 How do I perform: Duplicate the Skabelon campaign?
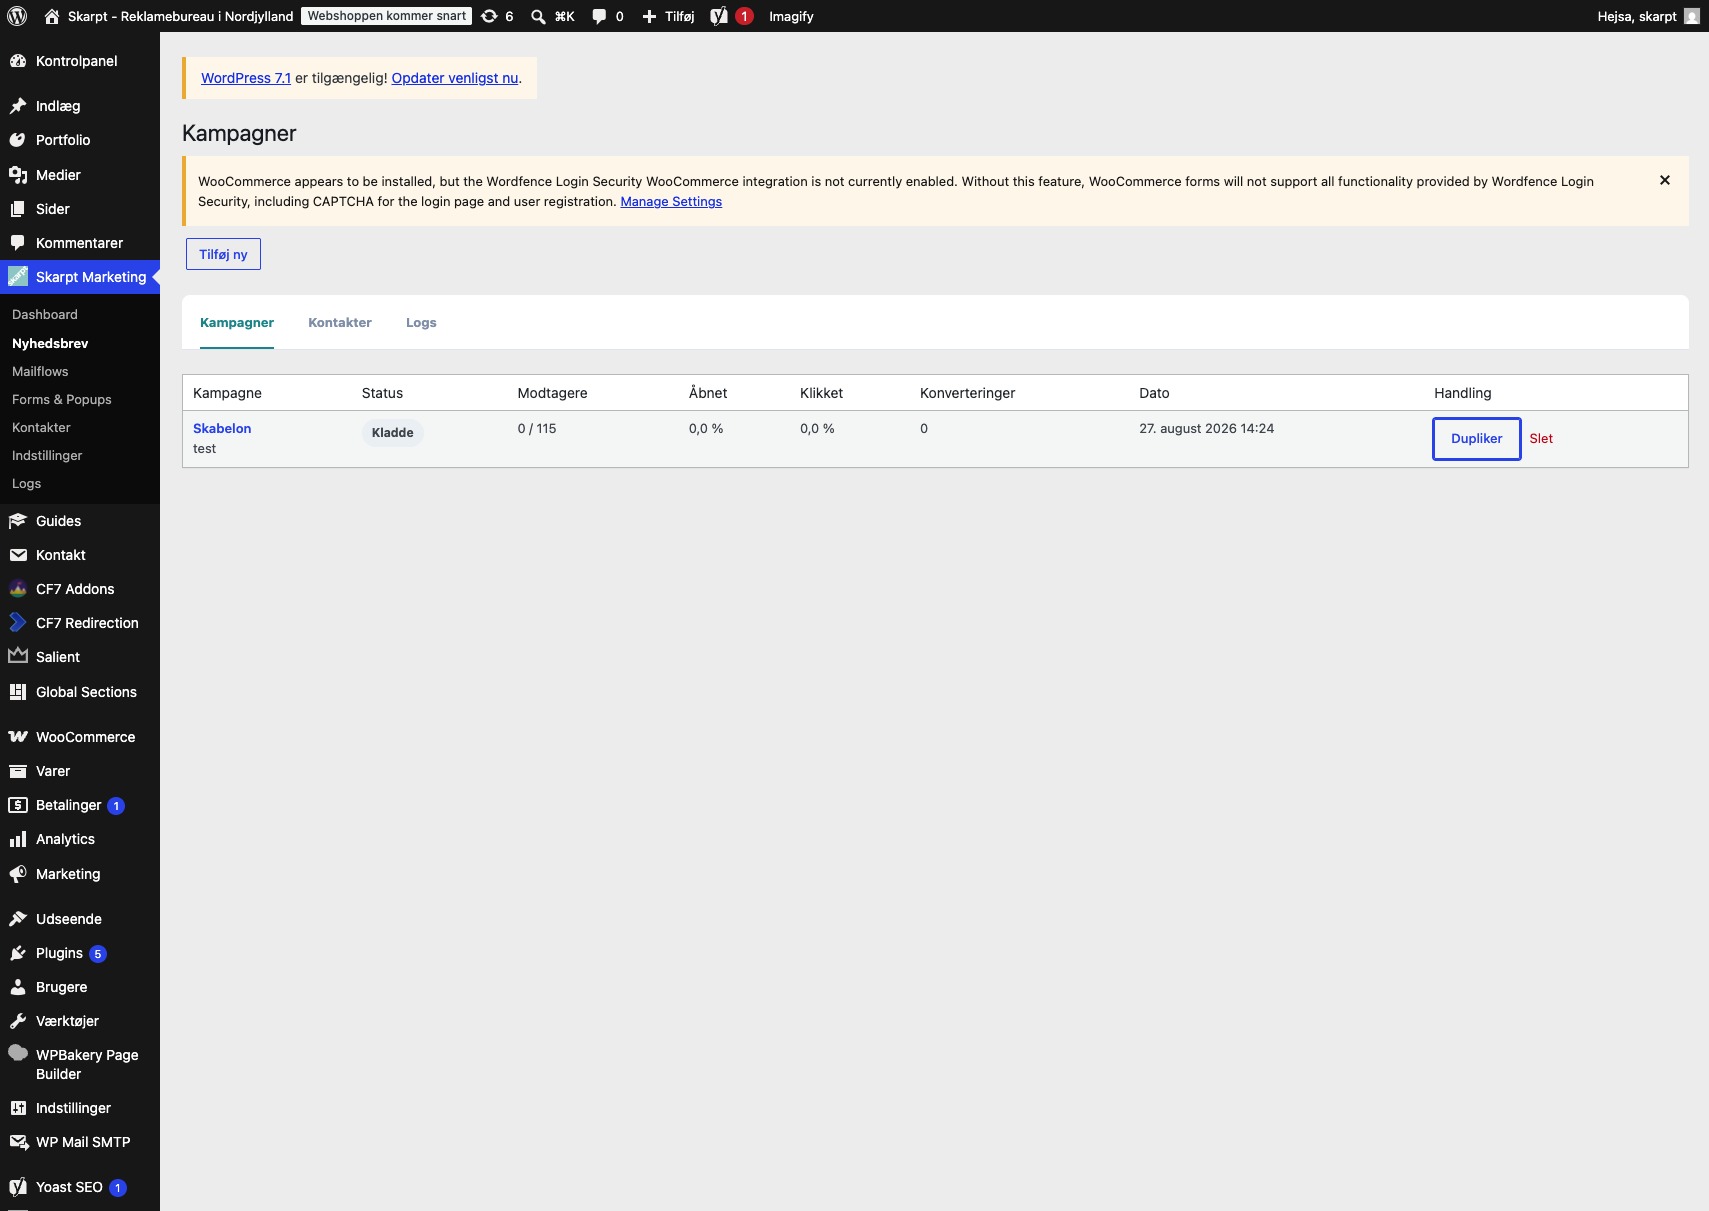[1477, 439]
